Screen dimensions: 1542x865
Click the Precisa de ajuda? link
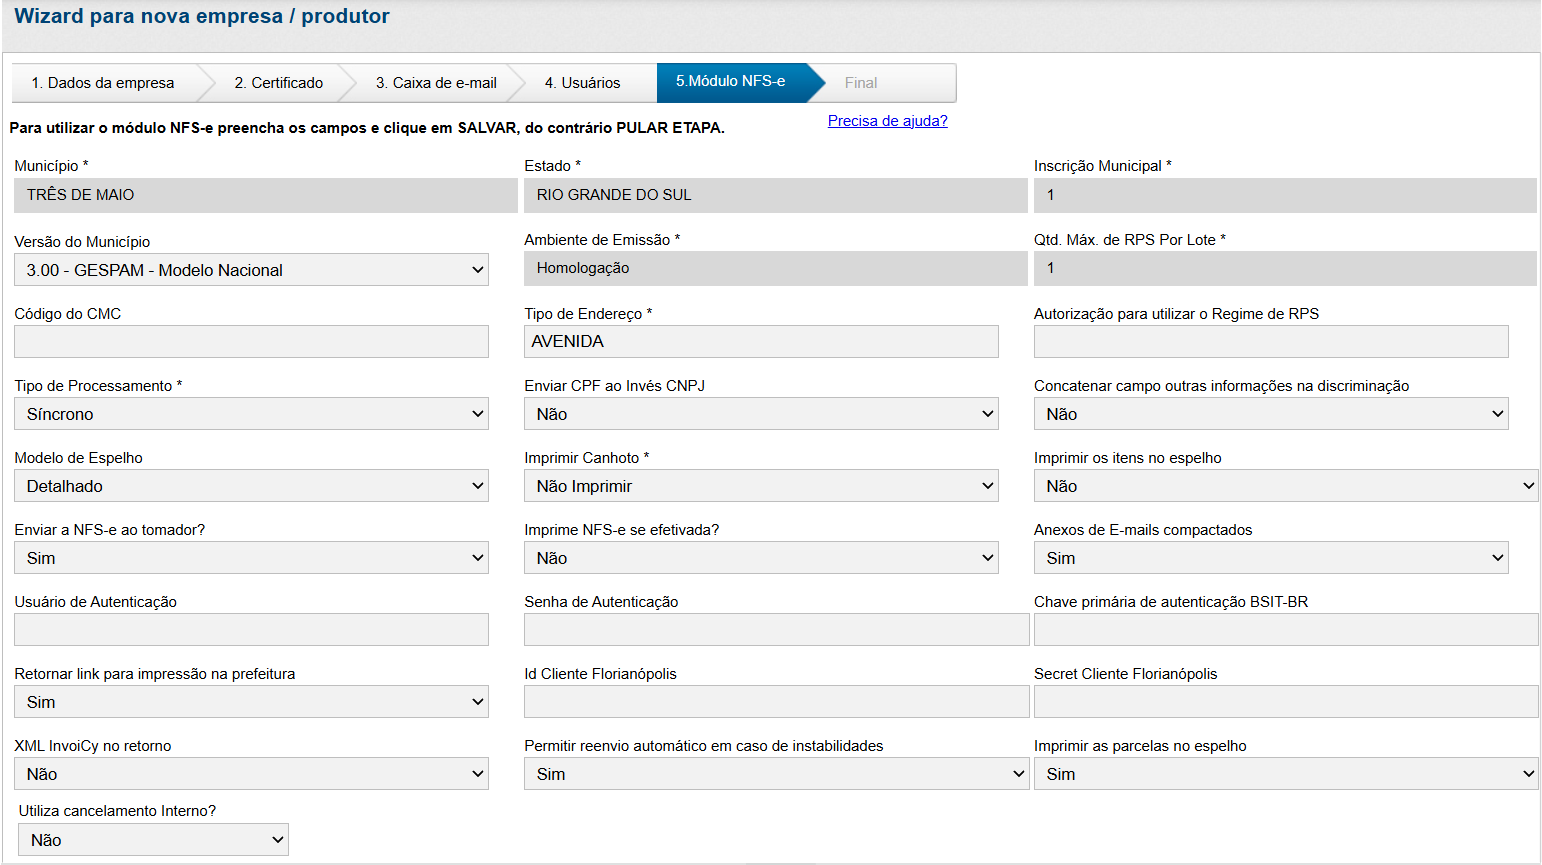pyautogui.click(x=887, y=121)
